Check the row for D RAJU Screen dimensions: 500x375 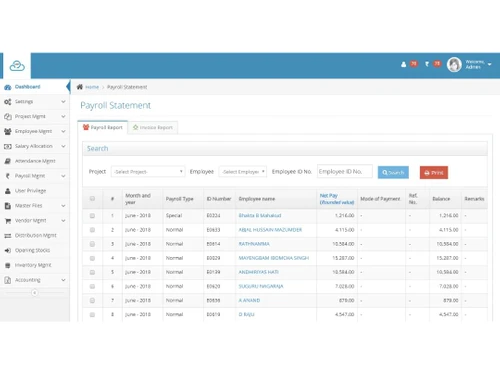point(92,315)
